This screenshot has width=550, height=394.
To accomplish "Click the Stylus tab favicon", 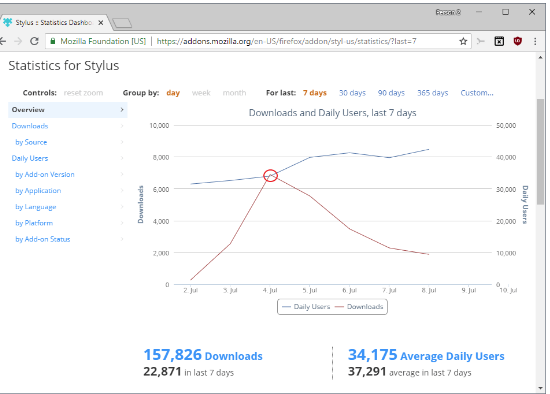I will pyautogui.click(x=7, y=22).
